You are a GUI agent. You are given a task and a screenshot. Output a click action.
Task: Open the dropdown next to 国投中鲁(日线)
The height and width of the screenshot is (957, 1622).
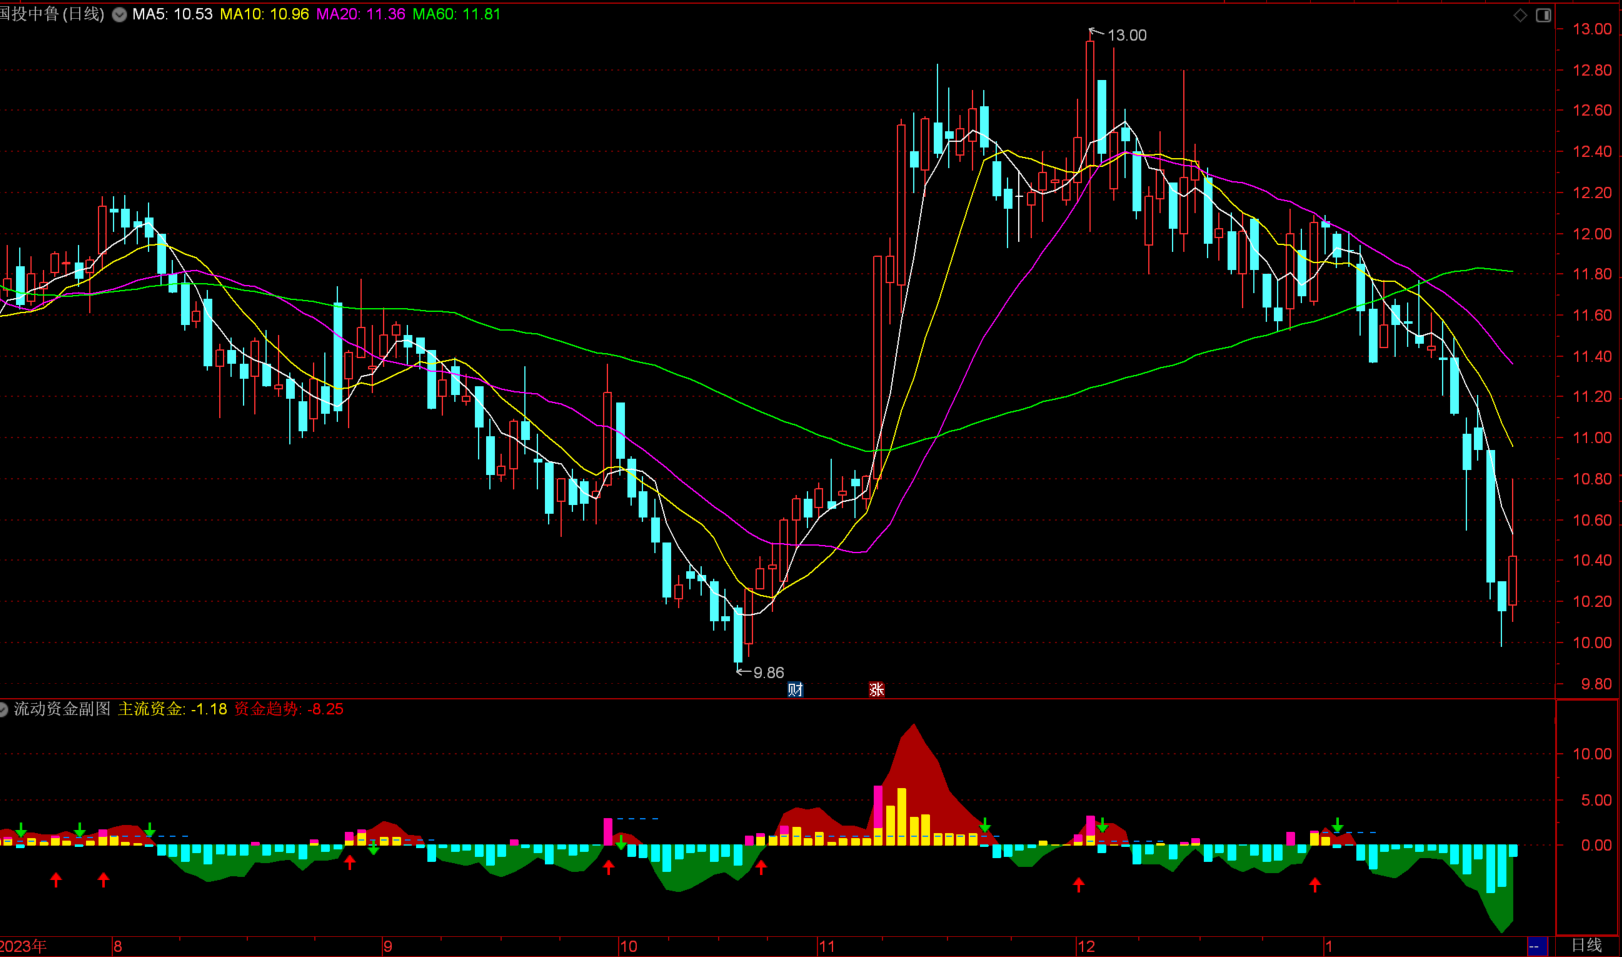coord(119,14)
